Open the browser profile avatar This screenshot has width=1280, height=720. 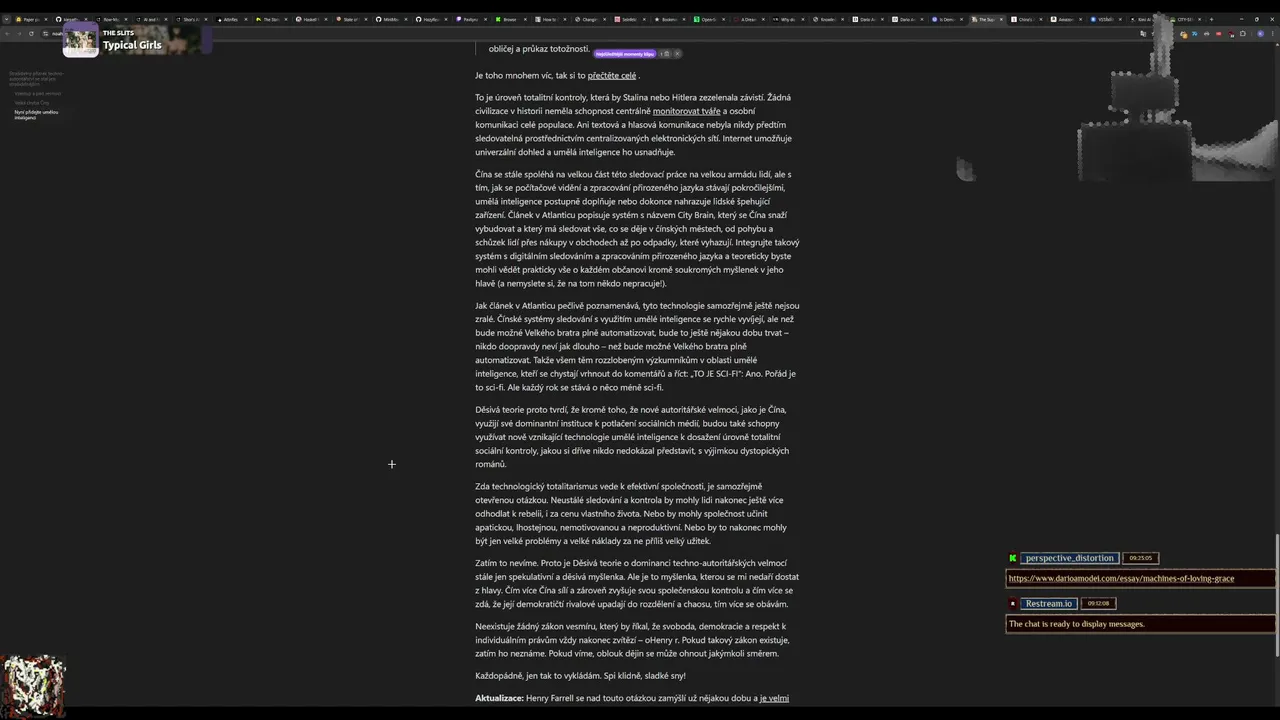click(x=1260, y=34)
